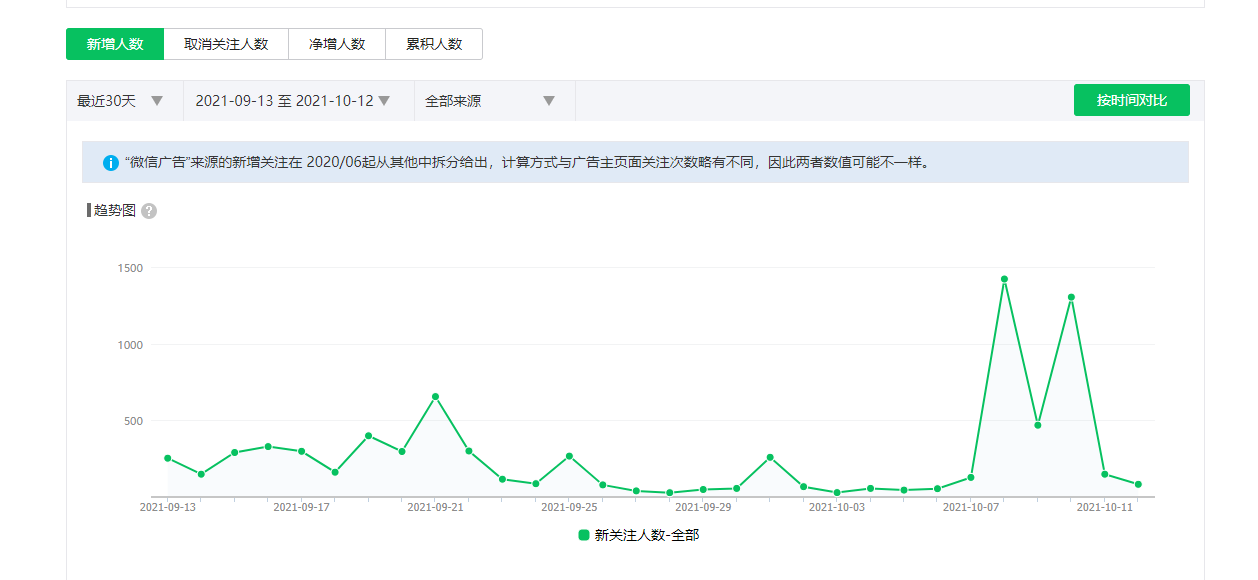Click the second peak point near 2021-10-10
This screenshot has width=1258, height=580.
tap(1071, 297)
